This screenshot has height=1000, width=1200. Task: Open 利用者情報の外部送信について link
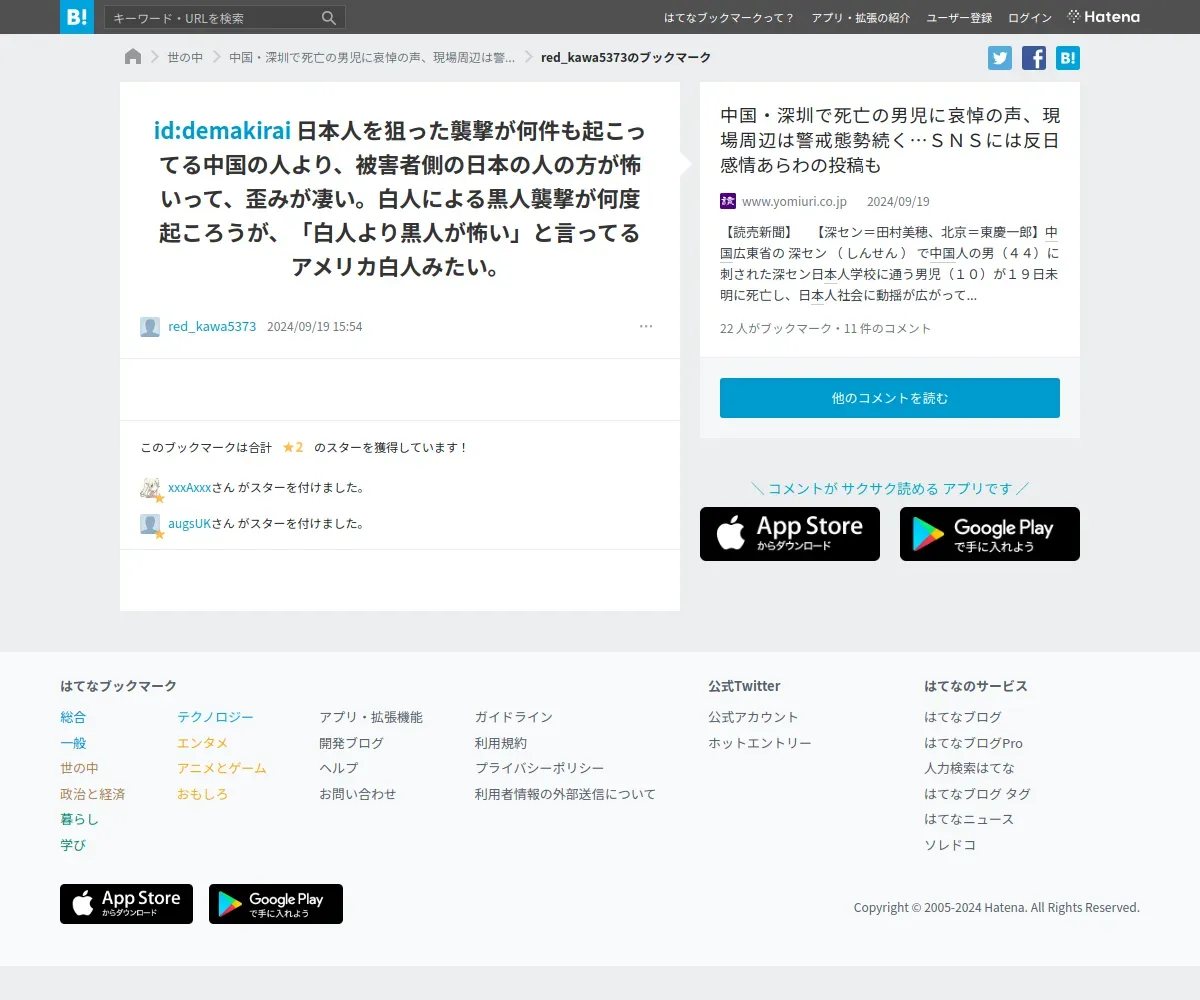(566, 794)
